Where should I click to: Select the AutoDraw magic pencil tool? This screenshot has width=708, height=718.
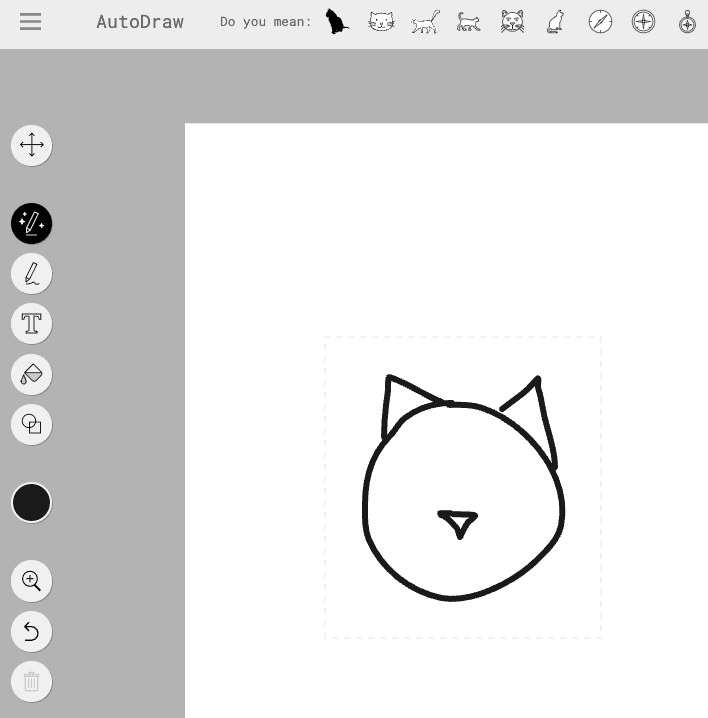coord(31,224)
